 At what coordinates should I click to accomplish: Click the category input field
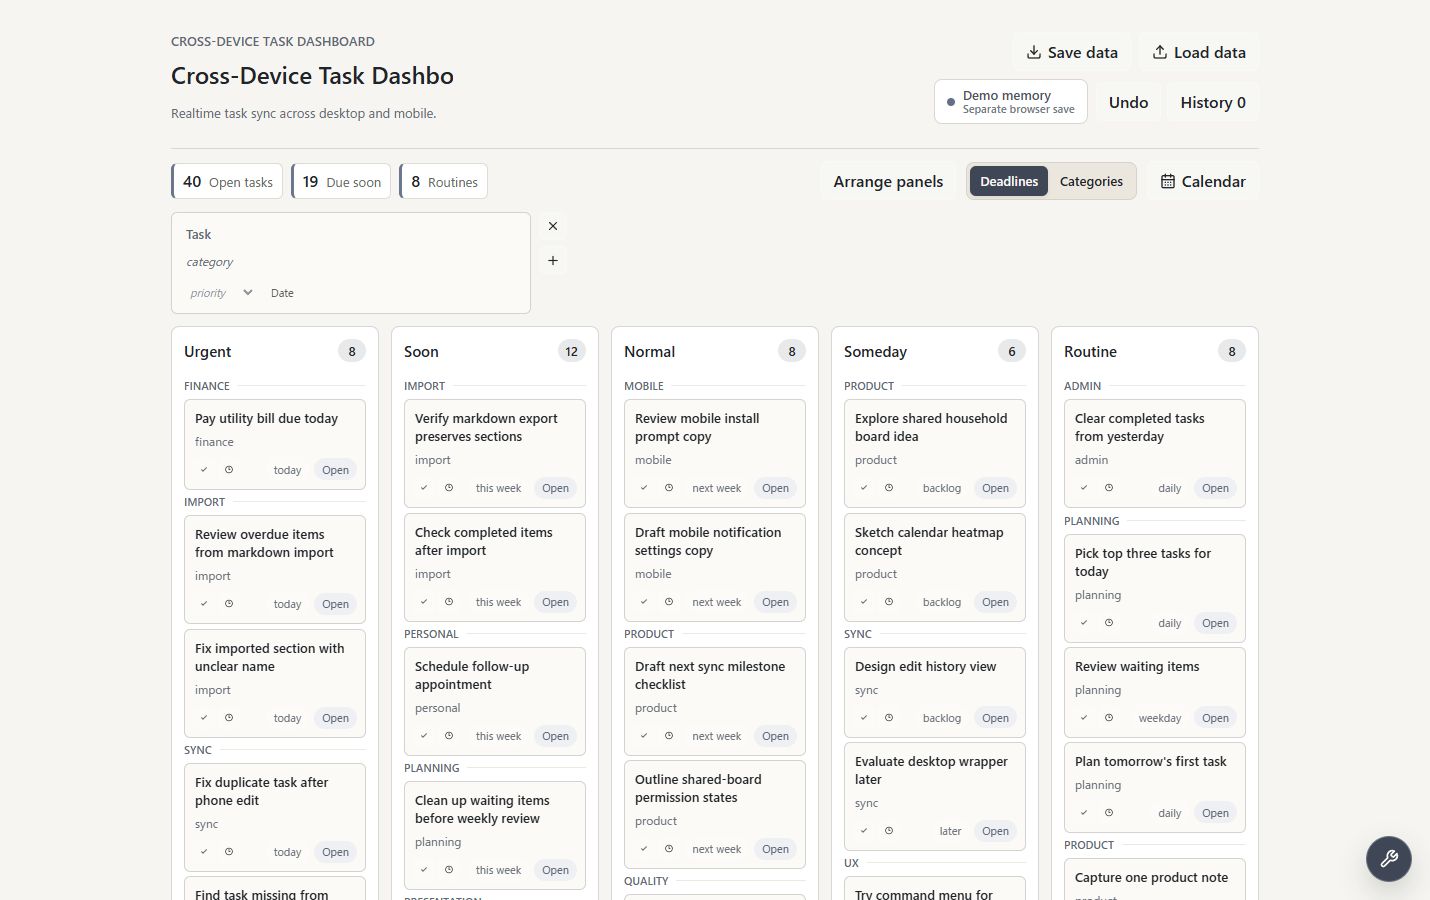tap(351, 262)
